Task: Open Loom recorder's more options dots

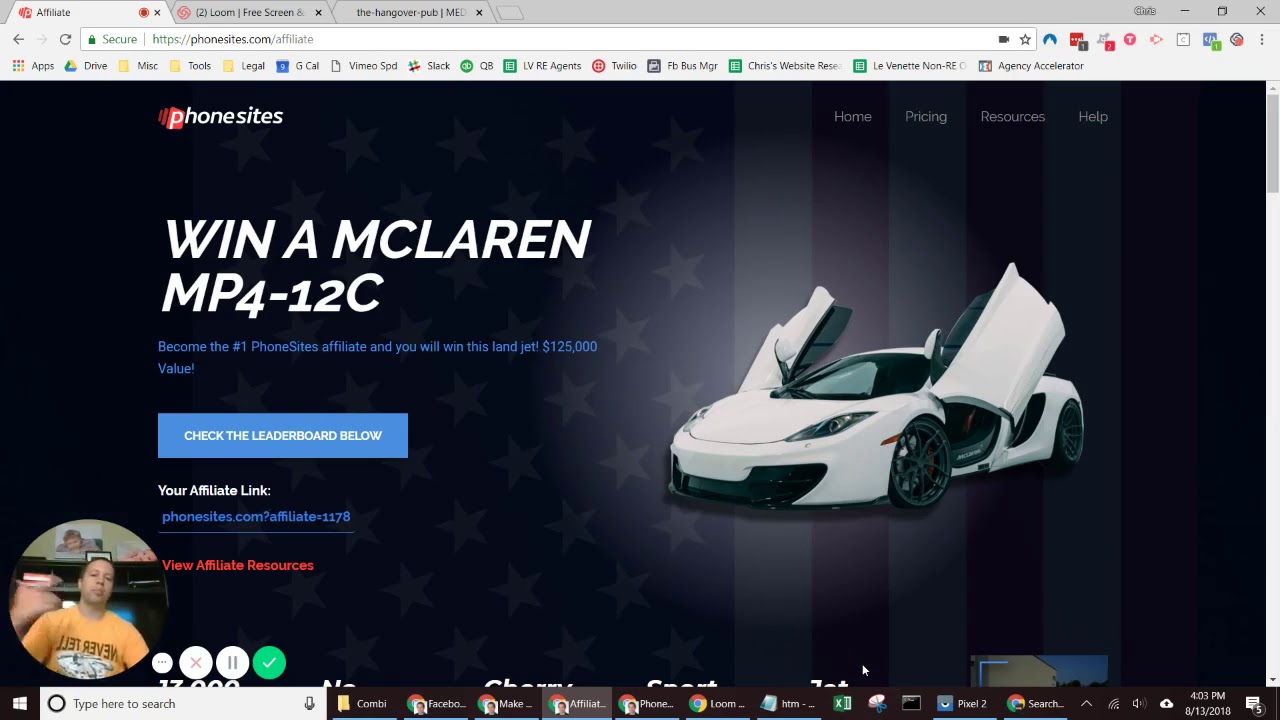Action: 162,662
